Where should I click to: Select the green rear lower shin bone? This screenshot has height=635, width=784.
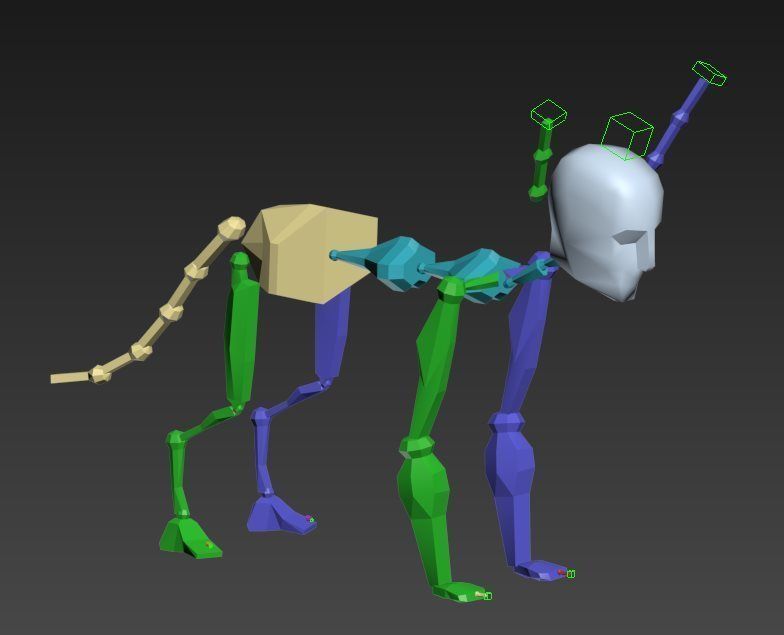pos(178,475)
